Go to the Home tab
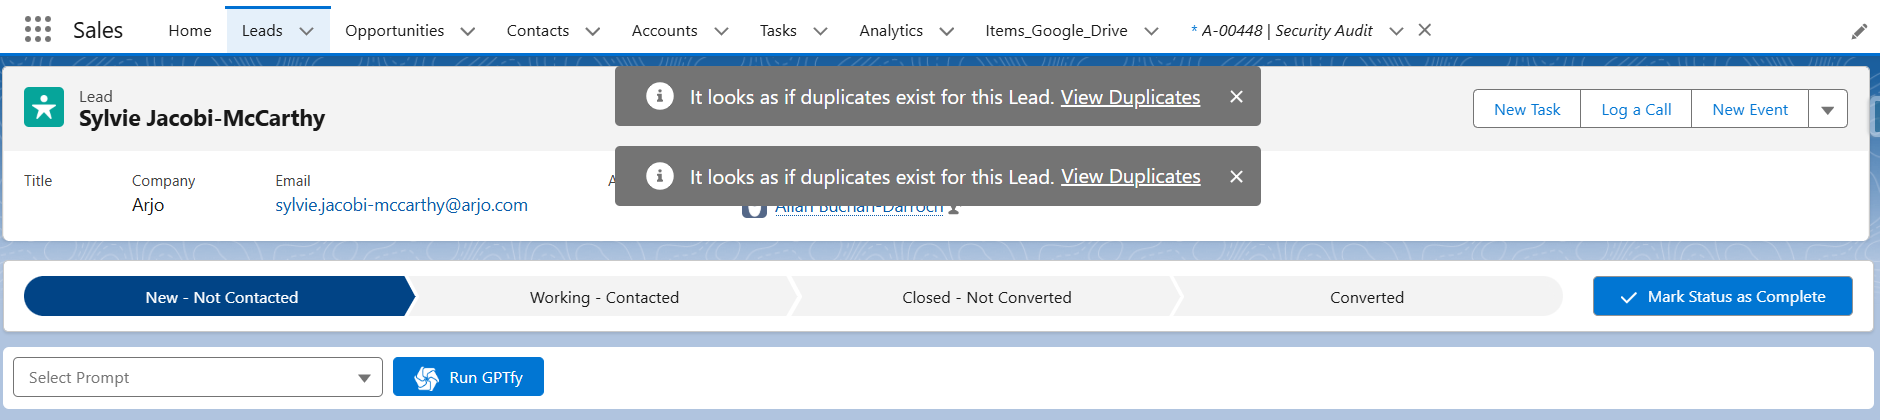The height and width of the screenshot is (420, 1880). (x=190, y=31)
